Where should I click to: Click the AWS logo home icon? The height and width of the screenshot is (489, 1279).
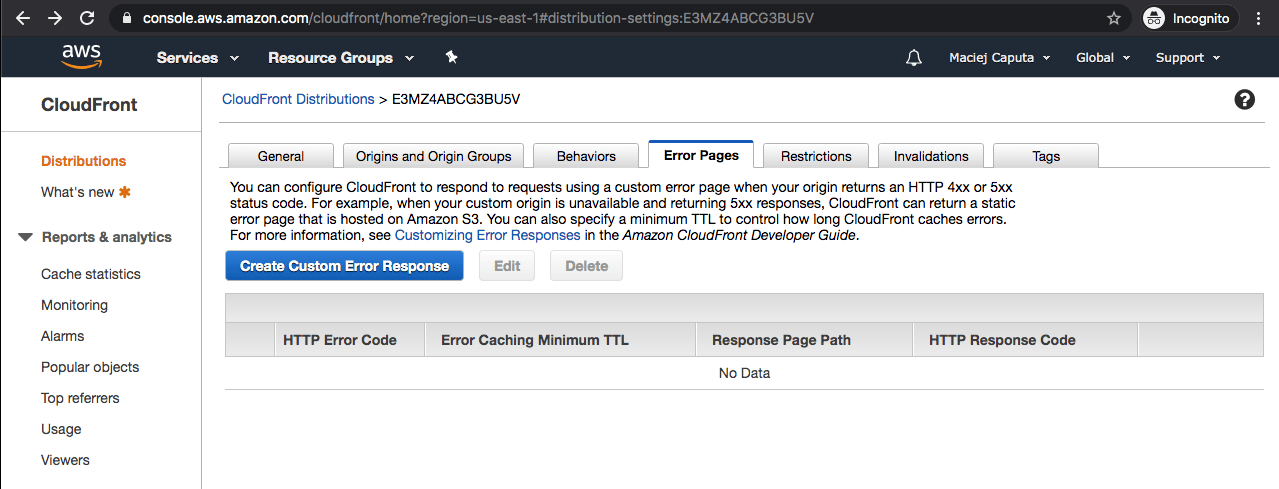tap(81, 57)
